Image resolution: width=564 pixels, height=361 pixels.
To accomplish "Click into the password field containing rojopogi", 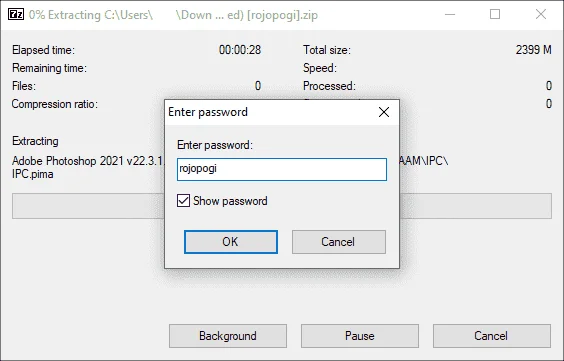I will (x=282, y=169).
